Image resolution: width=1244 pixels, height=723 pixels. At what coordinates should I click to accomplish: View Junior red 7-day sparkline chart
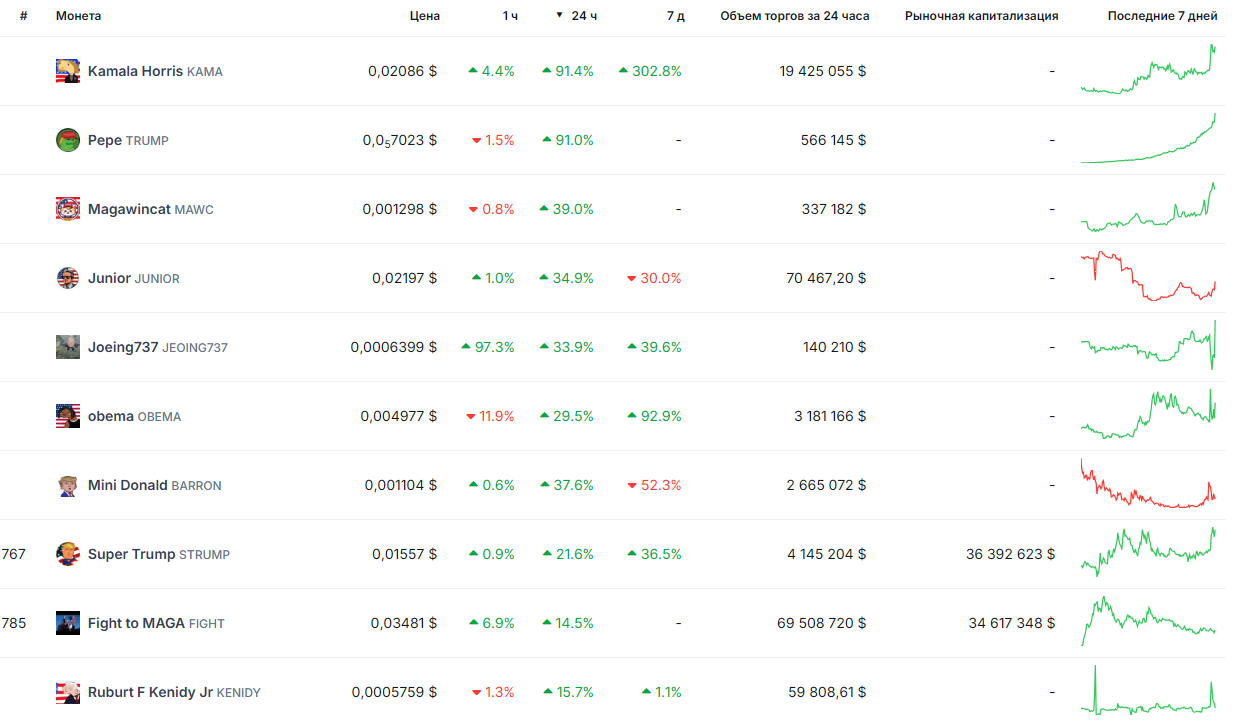1149,276
